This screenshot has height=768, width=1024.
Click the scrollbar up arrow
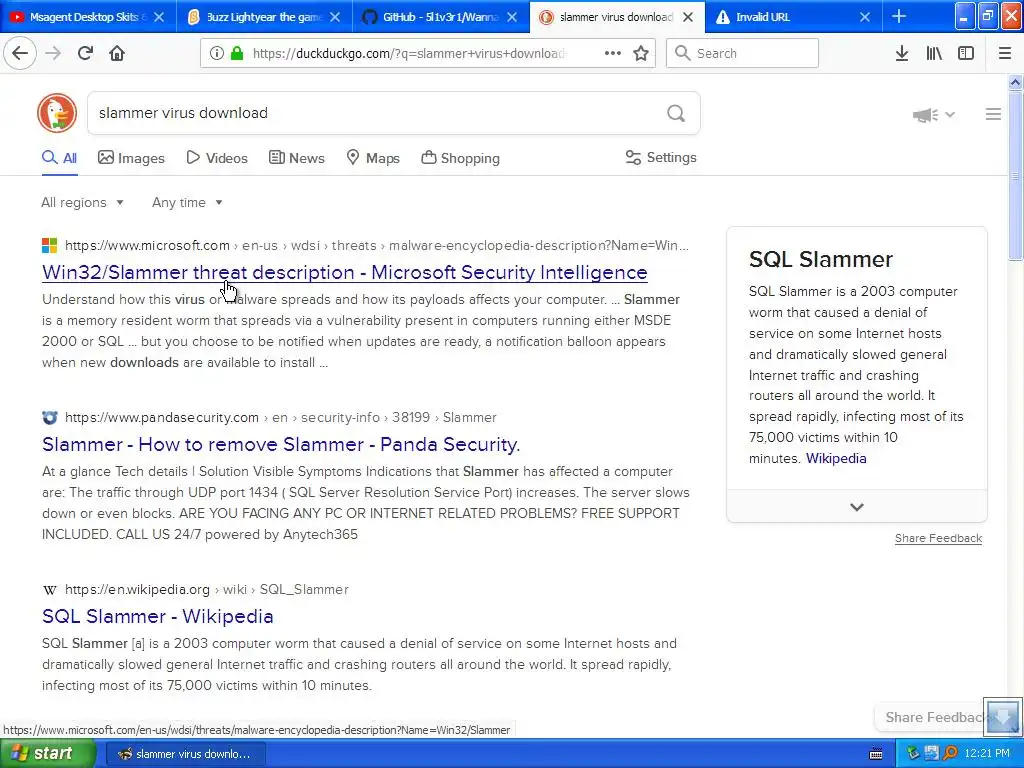(x=1015, y=82)
